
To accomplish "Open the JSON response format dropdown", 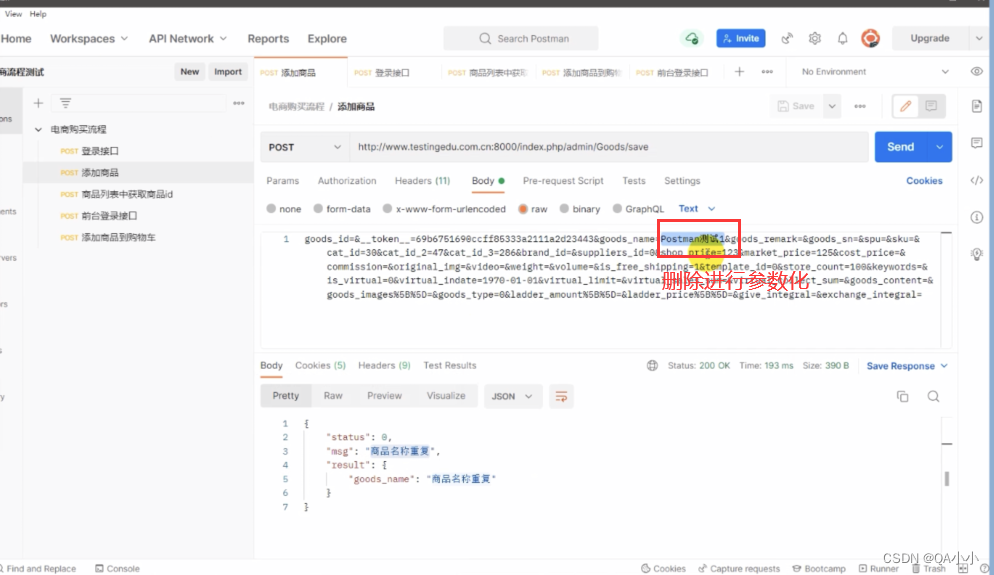I will (x=512, y=396).
